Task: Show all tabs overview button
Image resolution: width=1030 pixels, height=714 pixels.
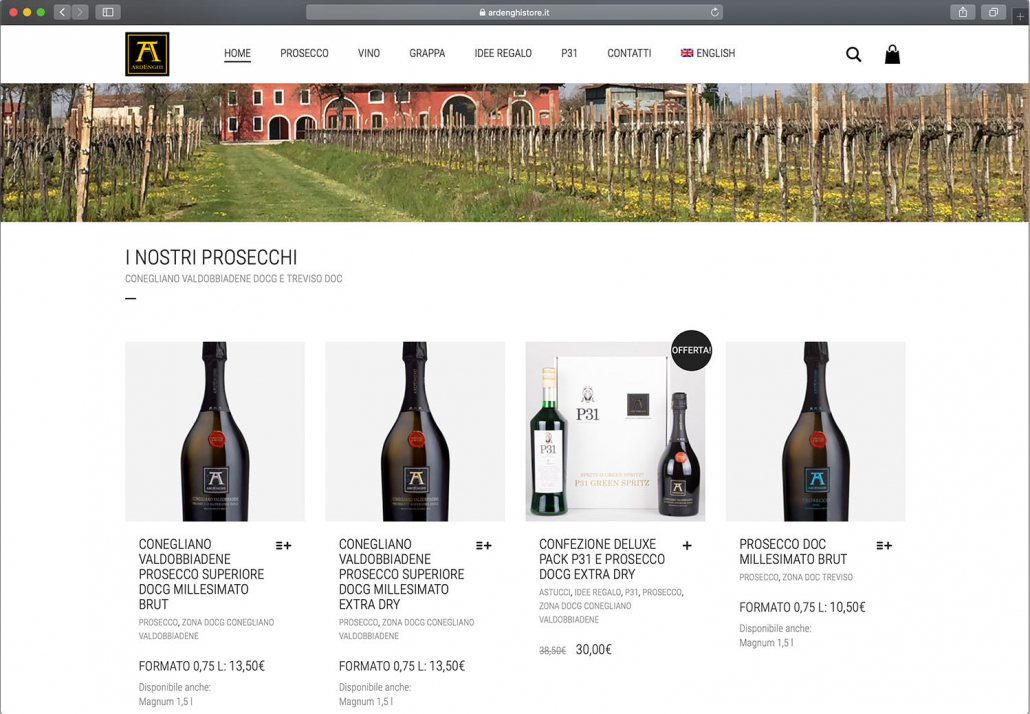Action: 993,12
